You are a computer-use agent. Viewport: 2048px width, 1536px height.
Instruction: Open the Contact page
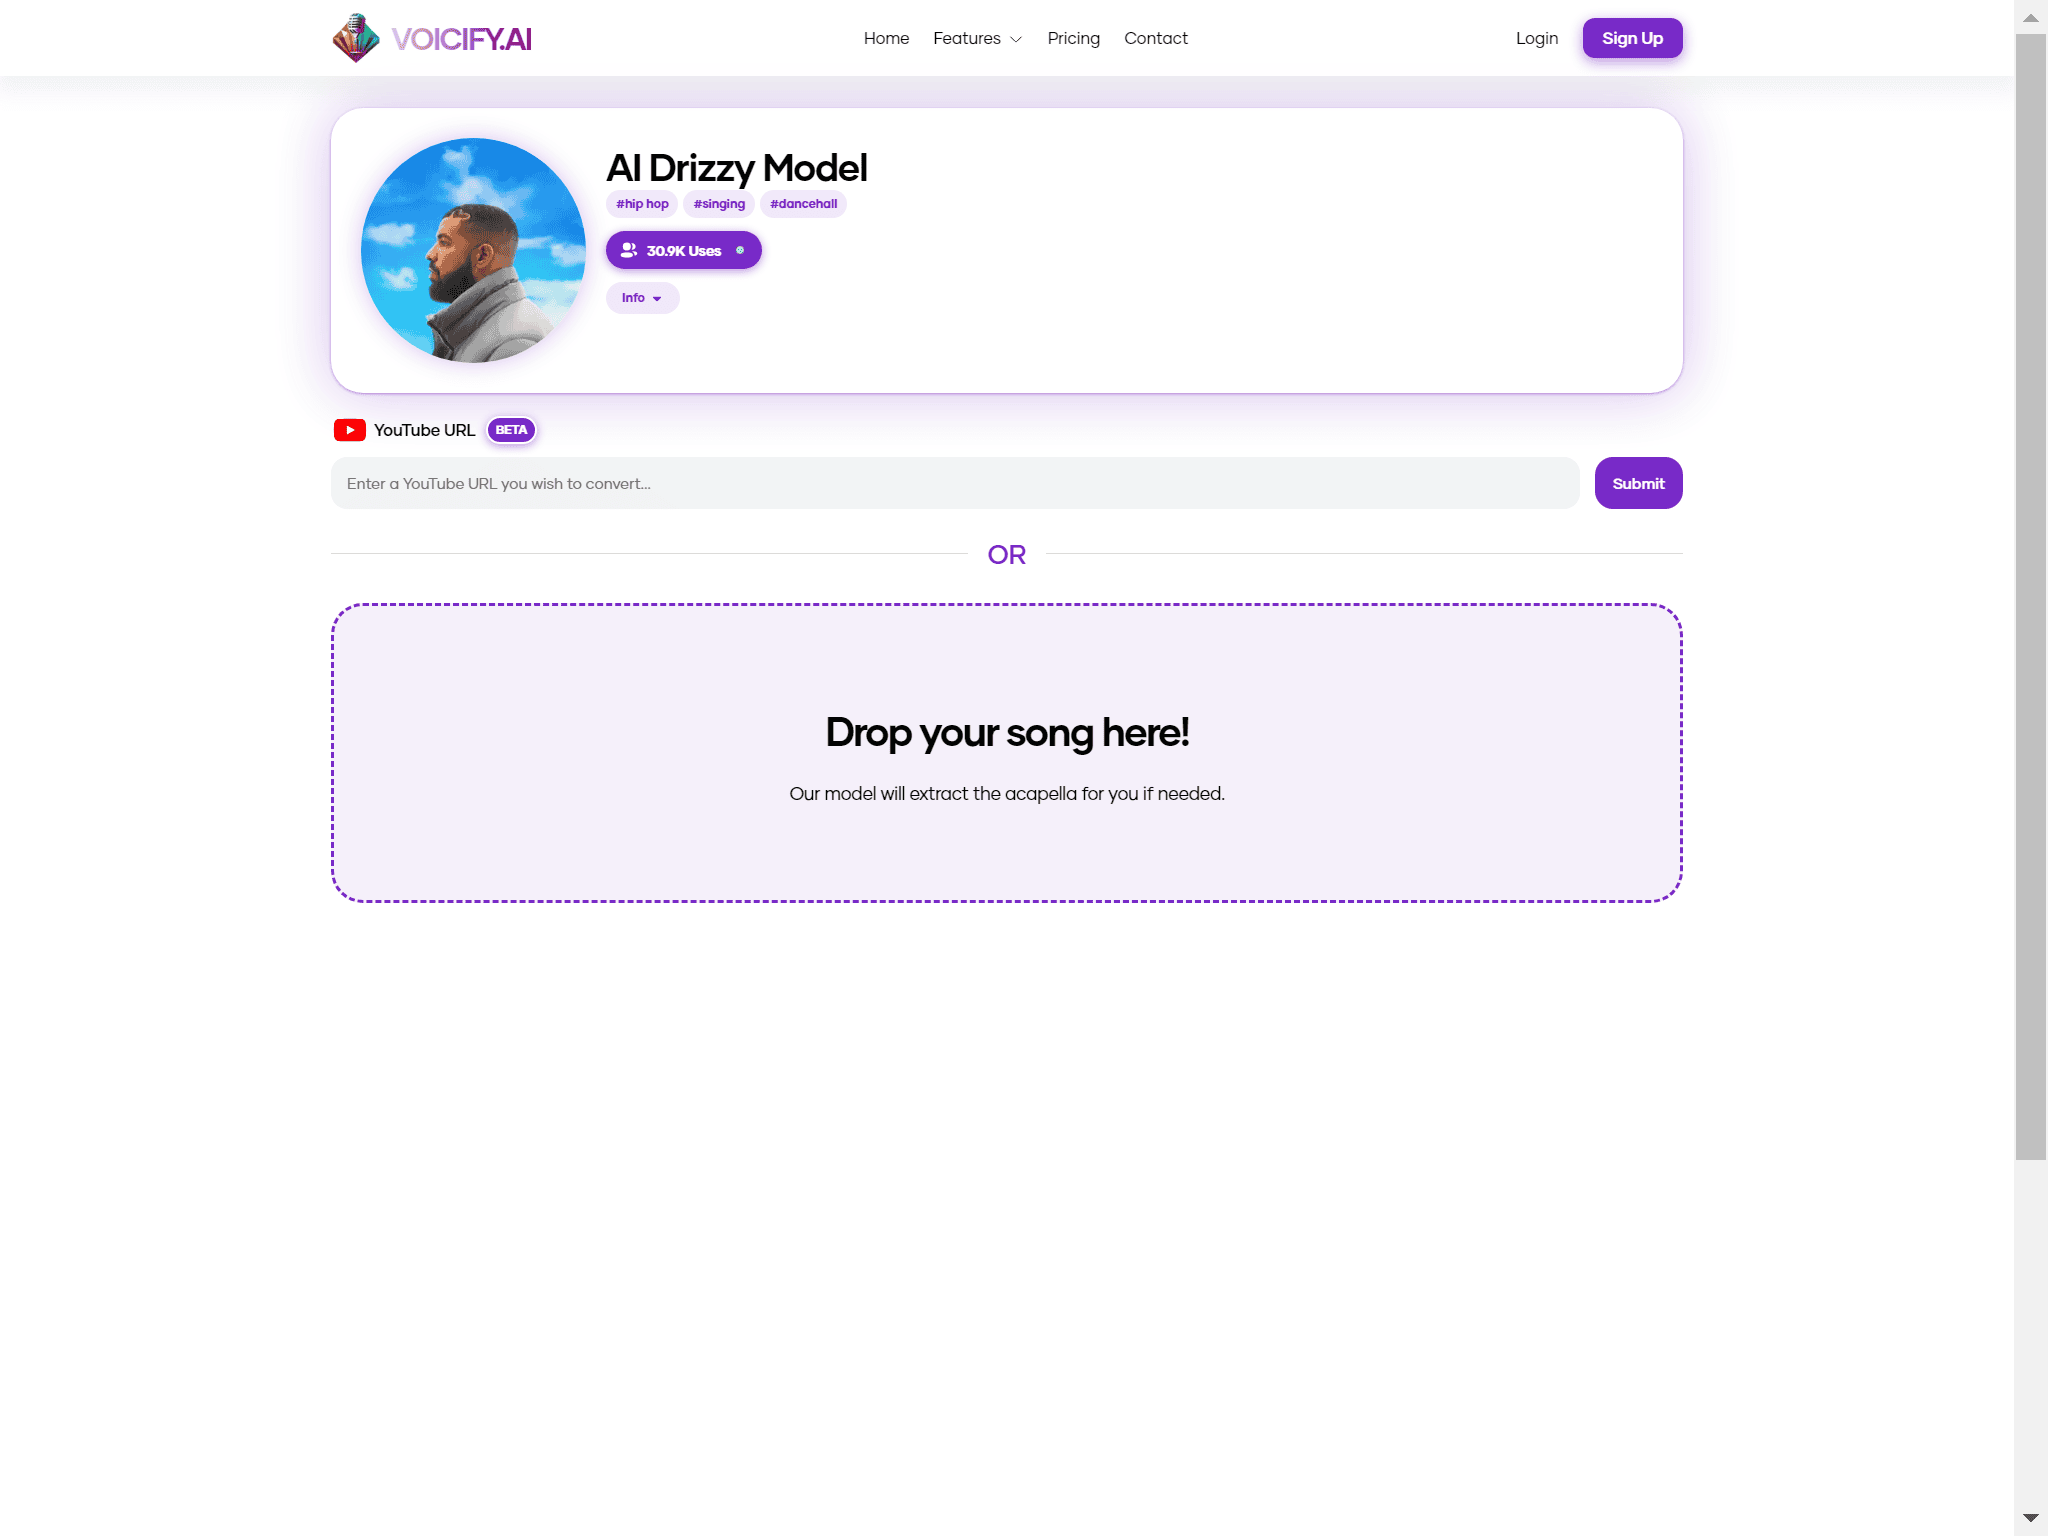click(1155, 38)
